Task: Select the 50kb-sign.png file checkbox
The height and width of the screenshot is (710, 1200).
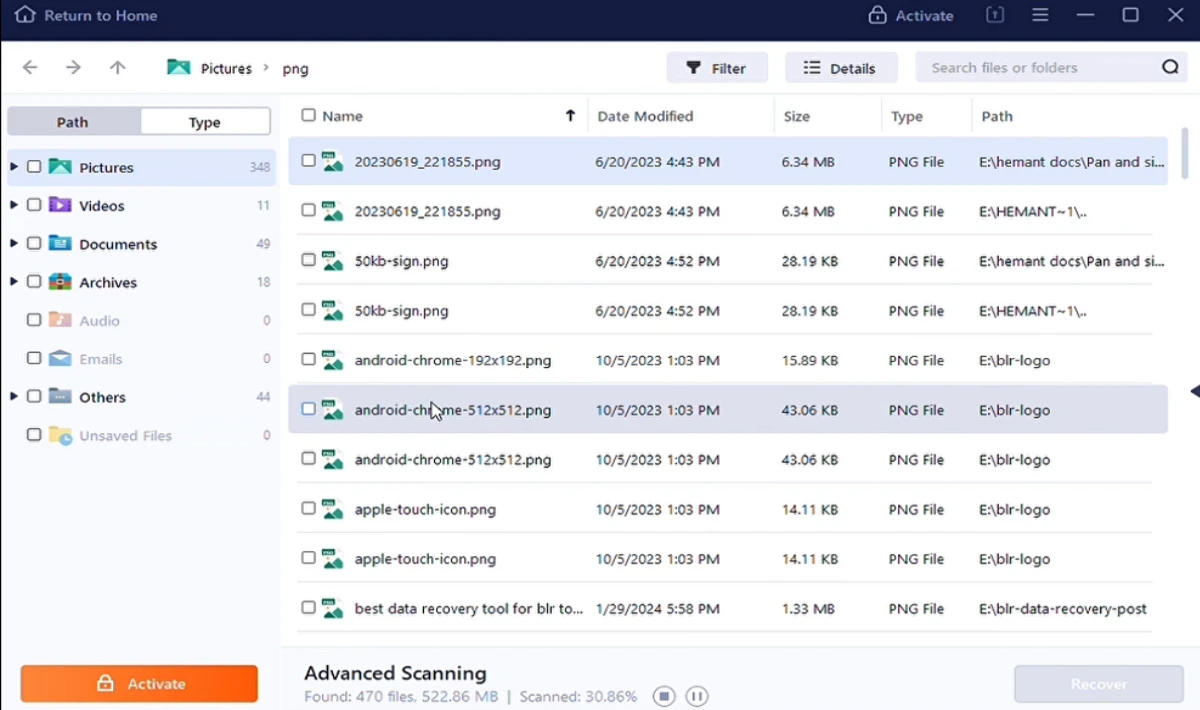Action: pos(308,260)
